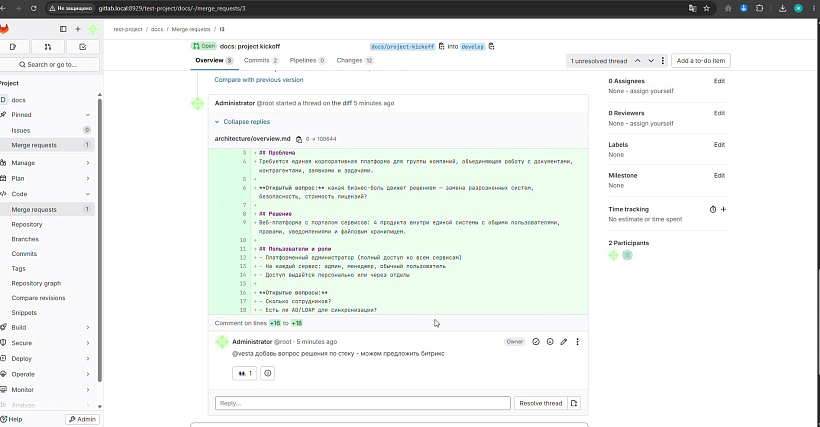Add a new emoji reaction below comment
This screenshot has height=427, width=820.
coord(267,373)
